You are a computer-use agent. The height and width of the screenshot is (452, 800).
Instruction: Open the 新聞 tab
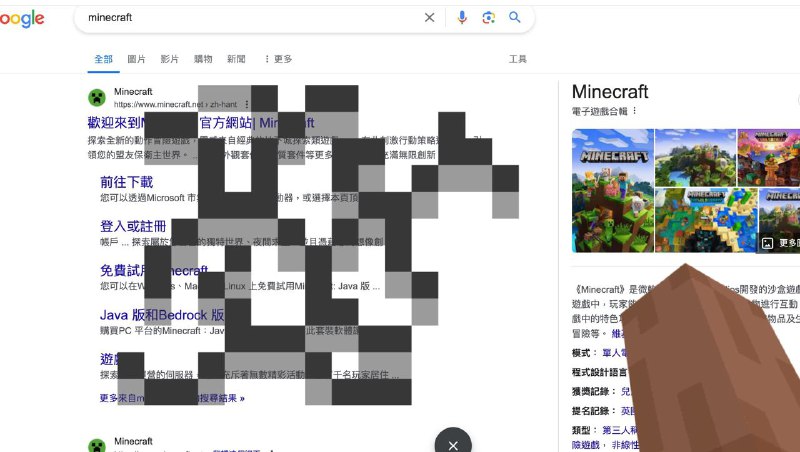[236, 59]
